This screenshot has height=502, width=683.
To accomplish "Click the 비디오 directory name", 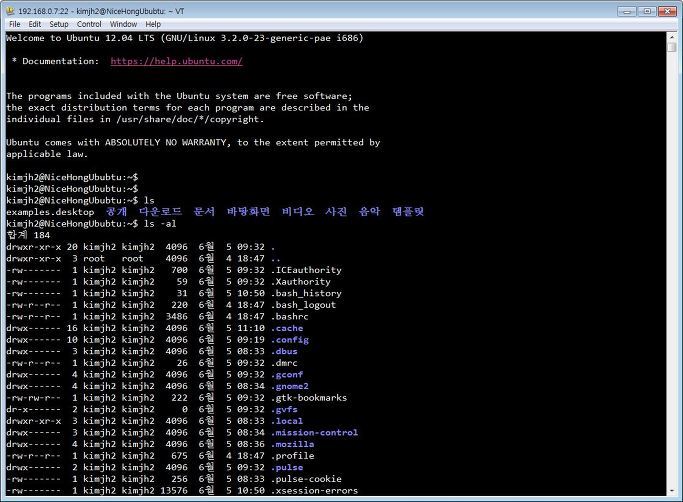I will click(x=298, y=212).
